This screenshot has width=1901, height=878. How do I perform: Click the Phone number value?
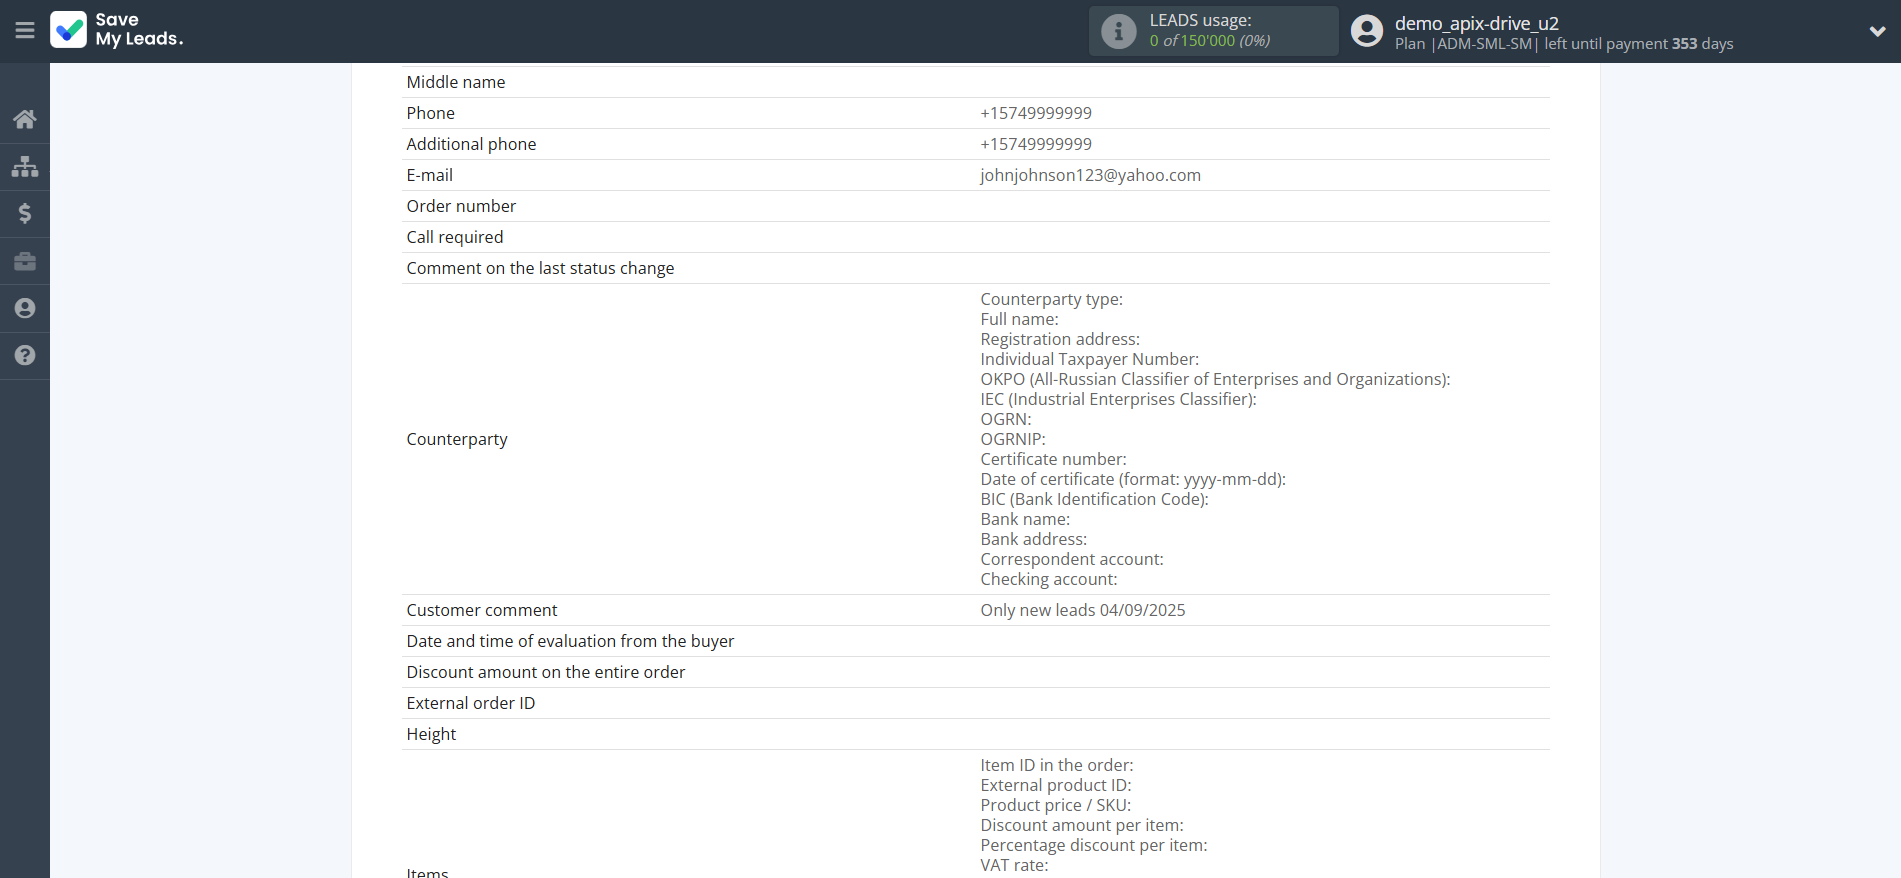[x=1035, y=113]
